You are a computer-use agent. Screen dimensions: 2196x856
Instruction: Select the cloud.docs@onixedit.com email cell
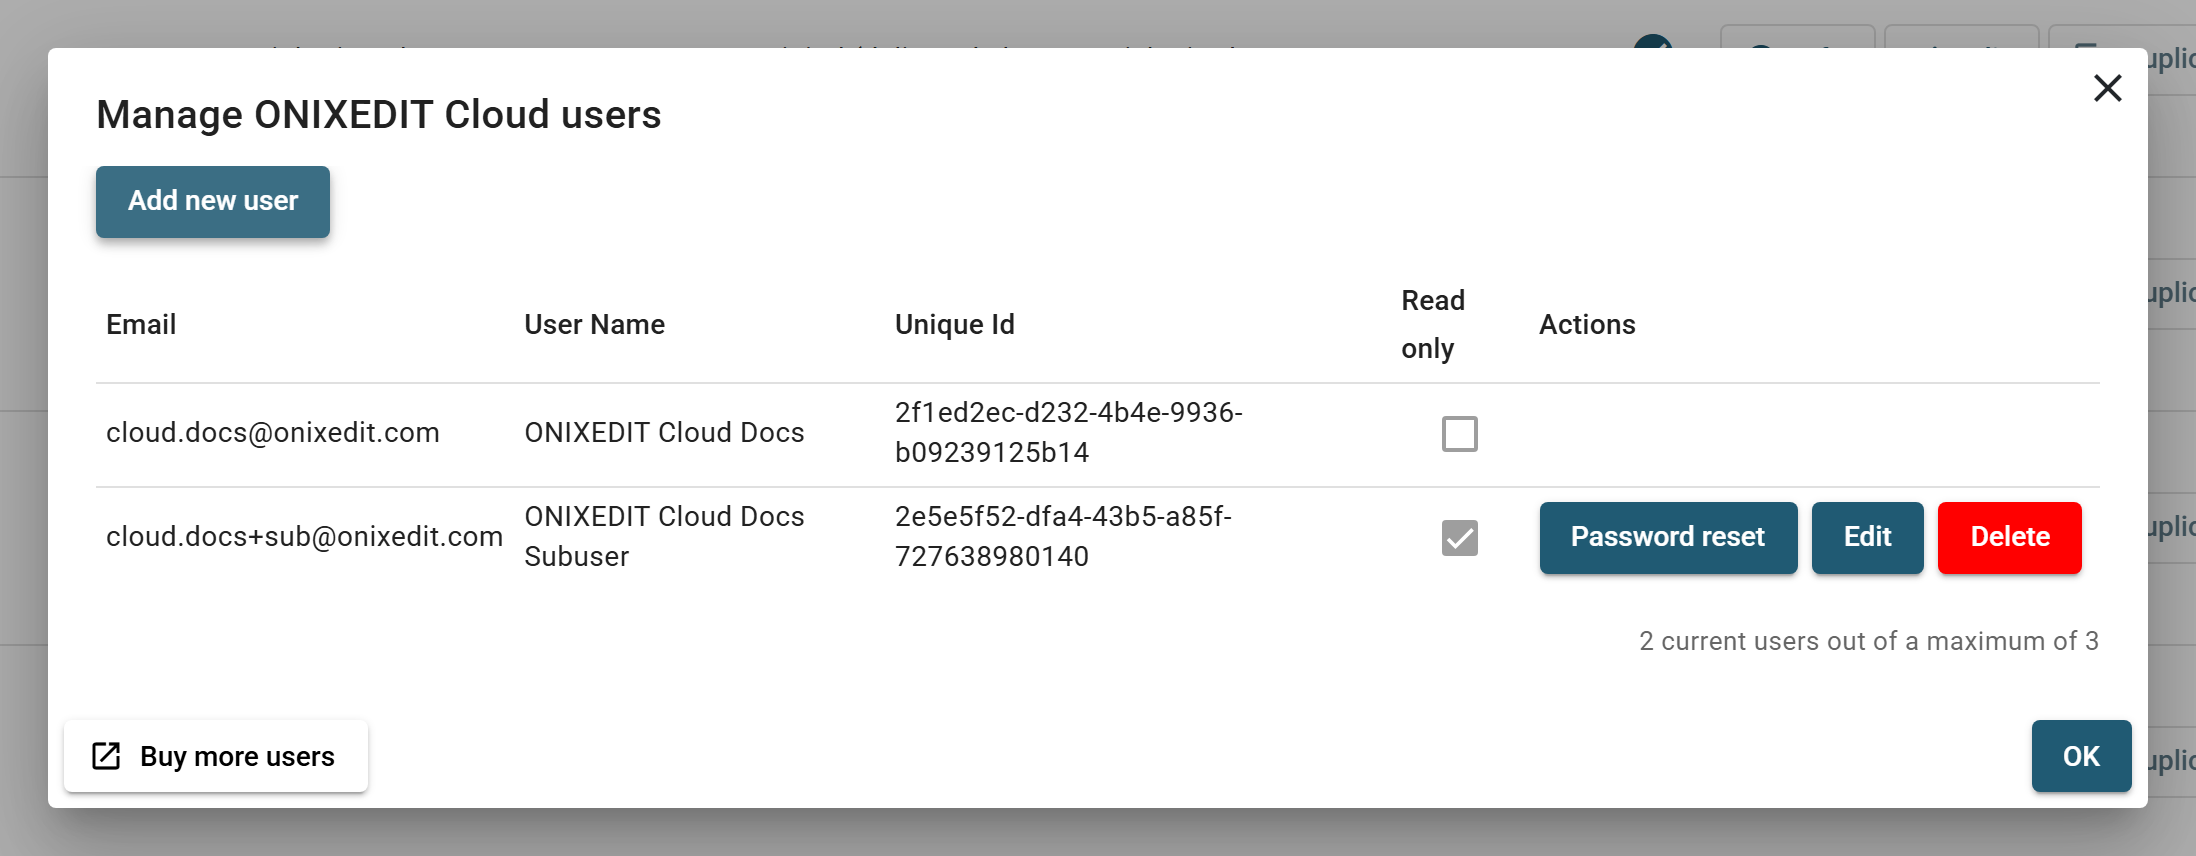click(x=272, y=432)
